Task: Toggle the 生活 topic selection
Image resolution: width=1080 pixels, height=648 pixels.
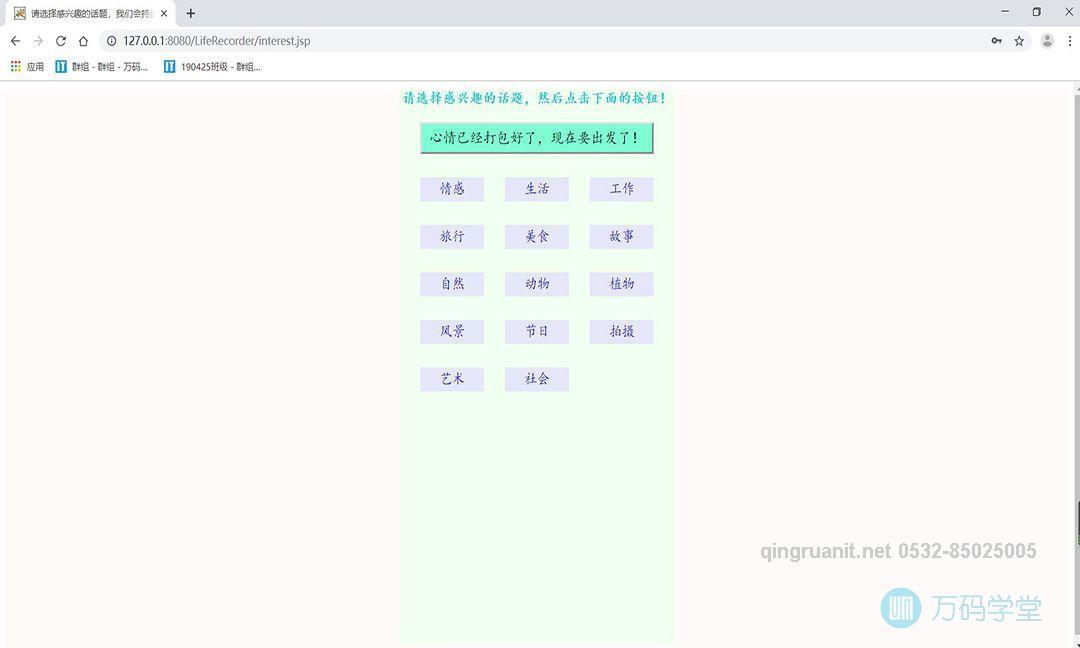Action: (536, 189)
